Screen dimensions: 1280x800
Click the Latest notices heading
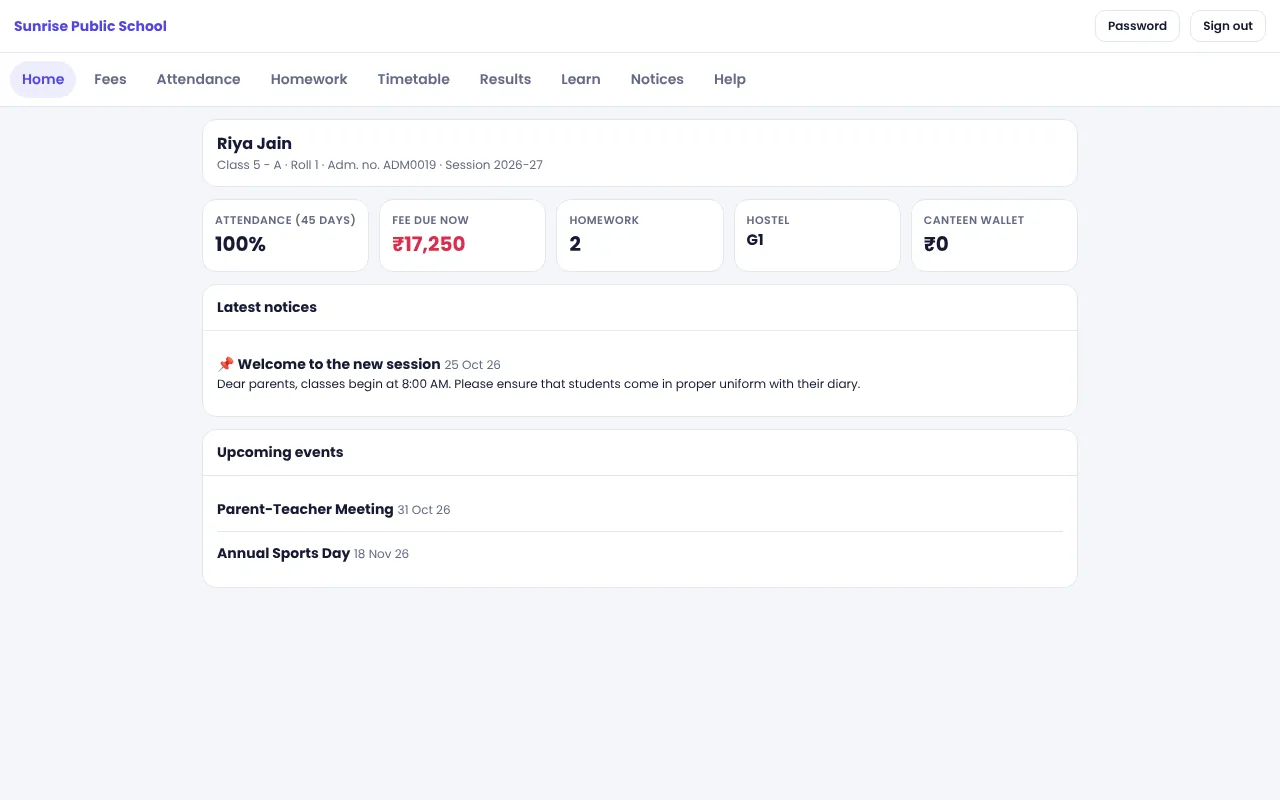click(x=267, y=307)
